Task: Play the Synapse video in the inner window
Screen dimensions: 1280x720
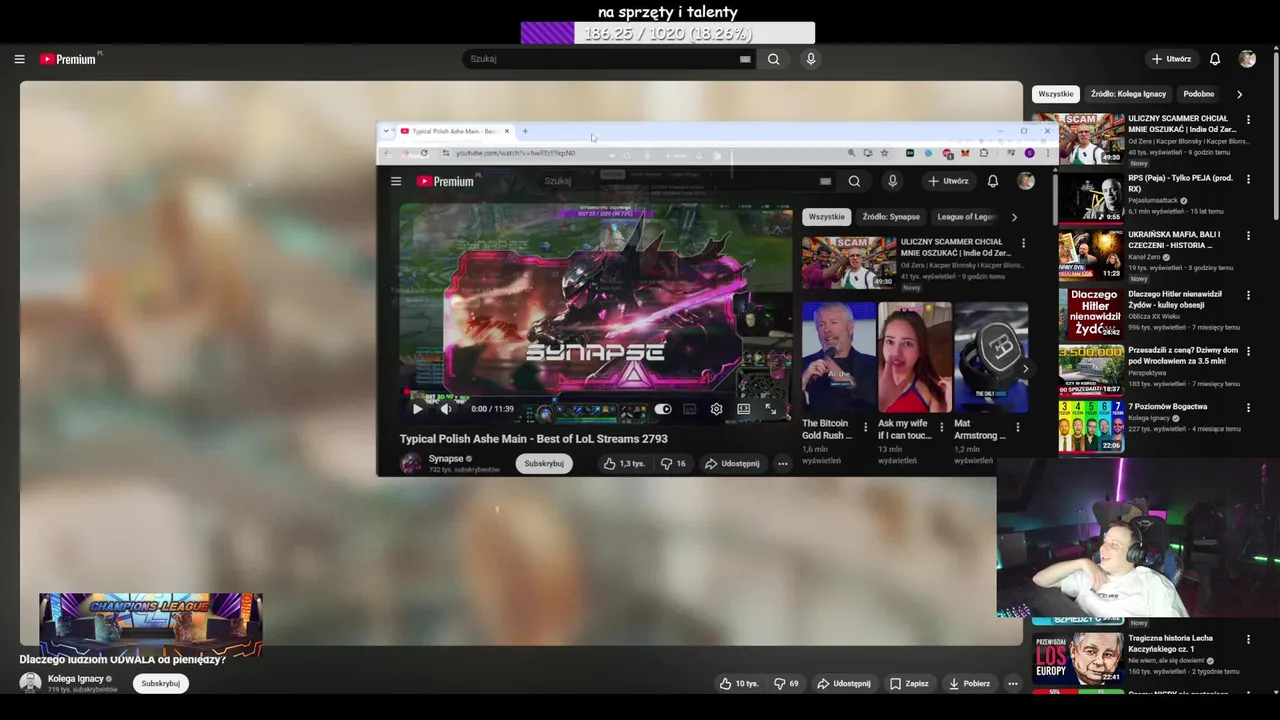Action: click(x=417, y=409)
